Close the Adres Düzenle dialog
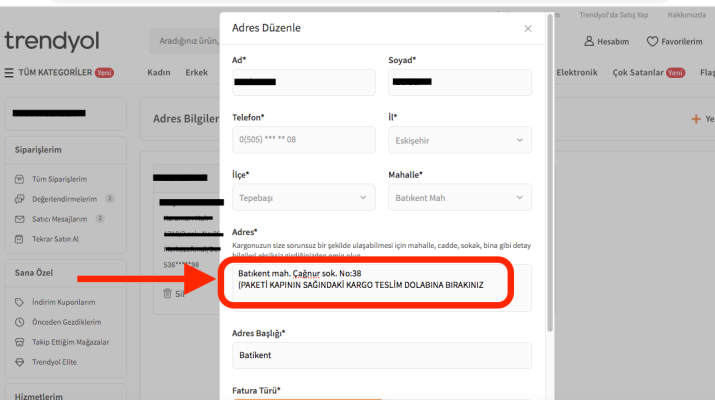715x400 pixels. [x=528, y=28]
